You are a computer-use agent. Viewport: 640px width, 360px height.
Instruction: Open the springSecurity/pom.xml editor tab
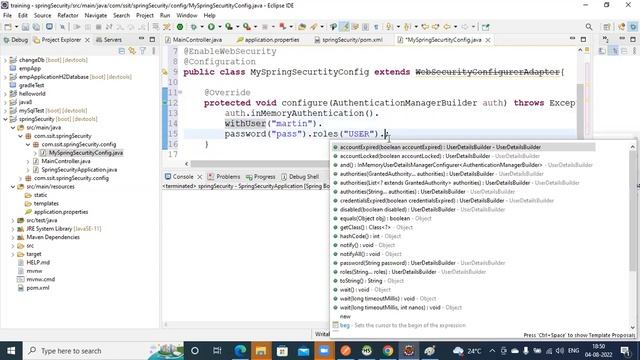click(349, 40)
